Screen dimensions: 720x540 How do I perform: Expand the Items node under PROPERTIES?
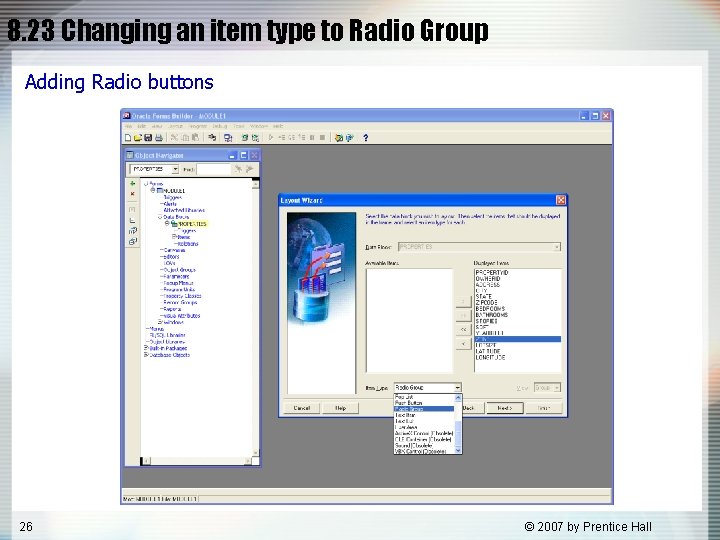pyautogui.click(x=174, y=237)
